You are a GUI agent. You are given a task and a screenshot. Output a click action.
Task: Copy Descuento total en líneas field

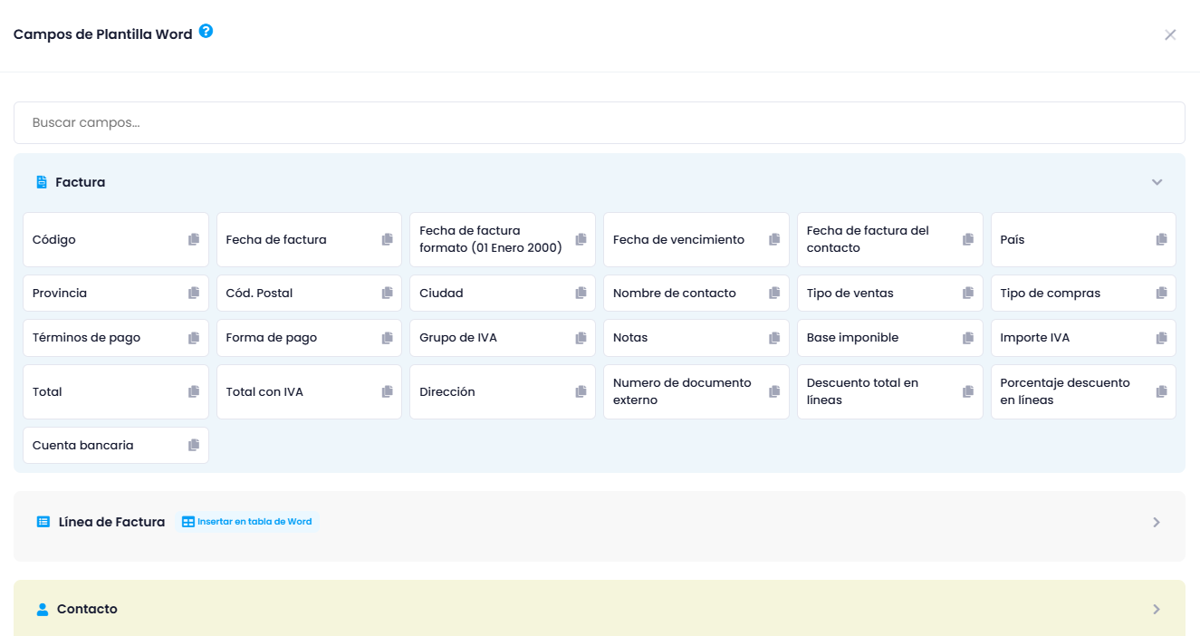click(968, 392)
